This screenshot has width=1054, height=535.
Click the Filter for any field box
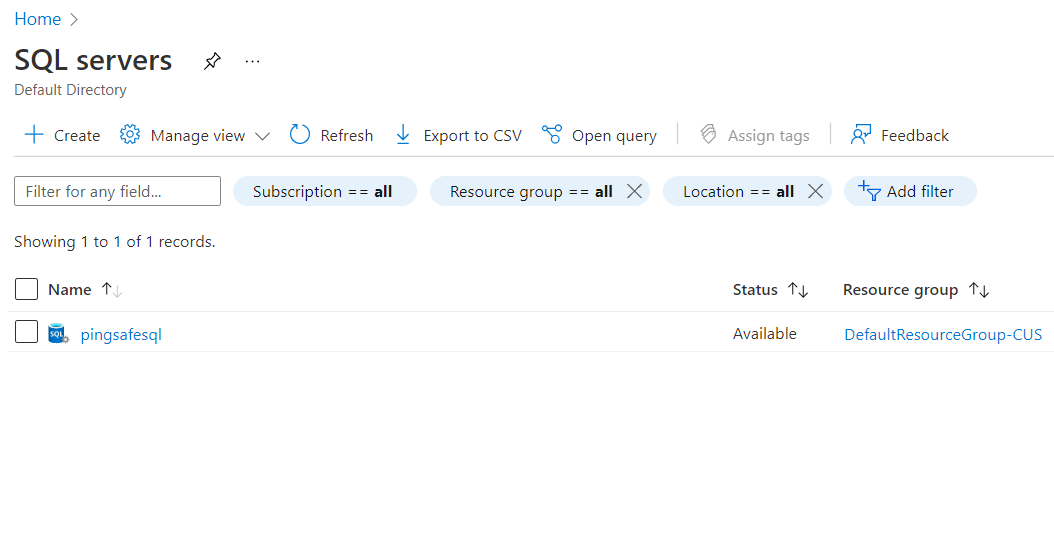(x=117, y=191)
